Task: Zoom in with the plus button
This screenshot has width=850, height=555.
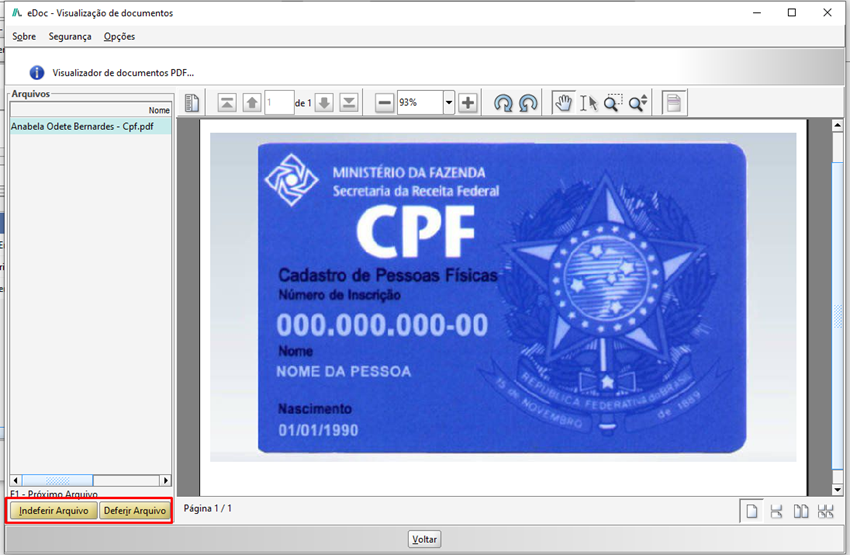Action: coord(467,102)
